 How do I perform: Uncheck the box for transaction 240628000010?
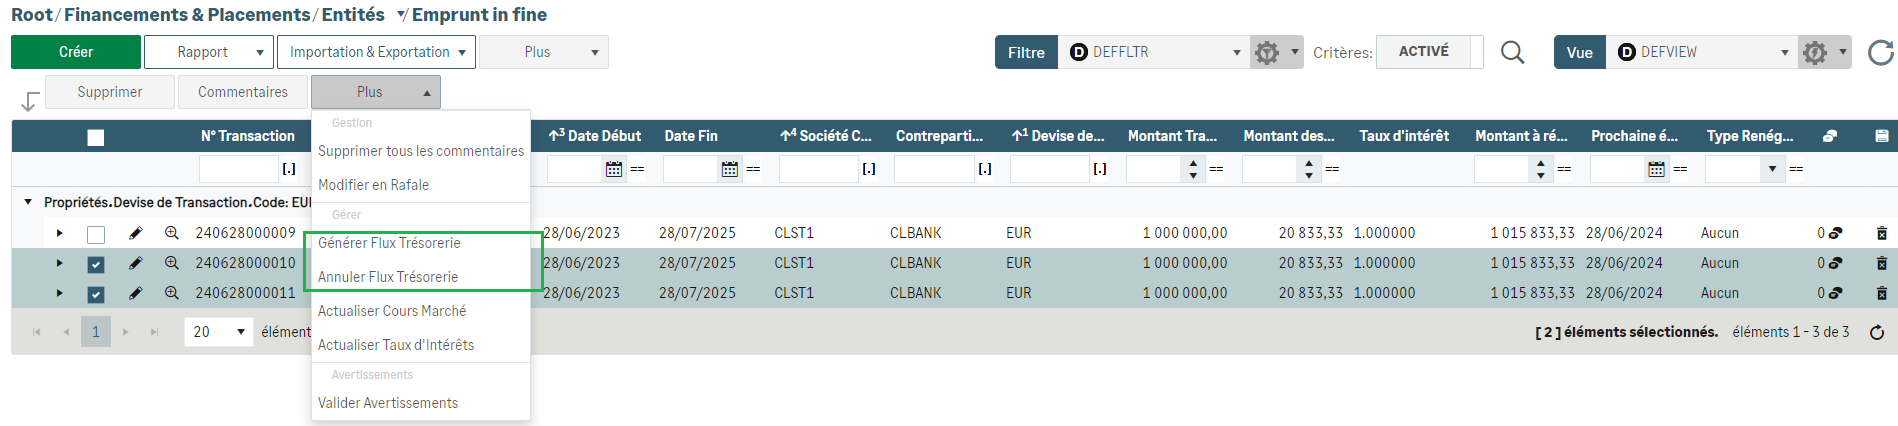[96, 264]
